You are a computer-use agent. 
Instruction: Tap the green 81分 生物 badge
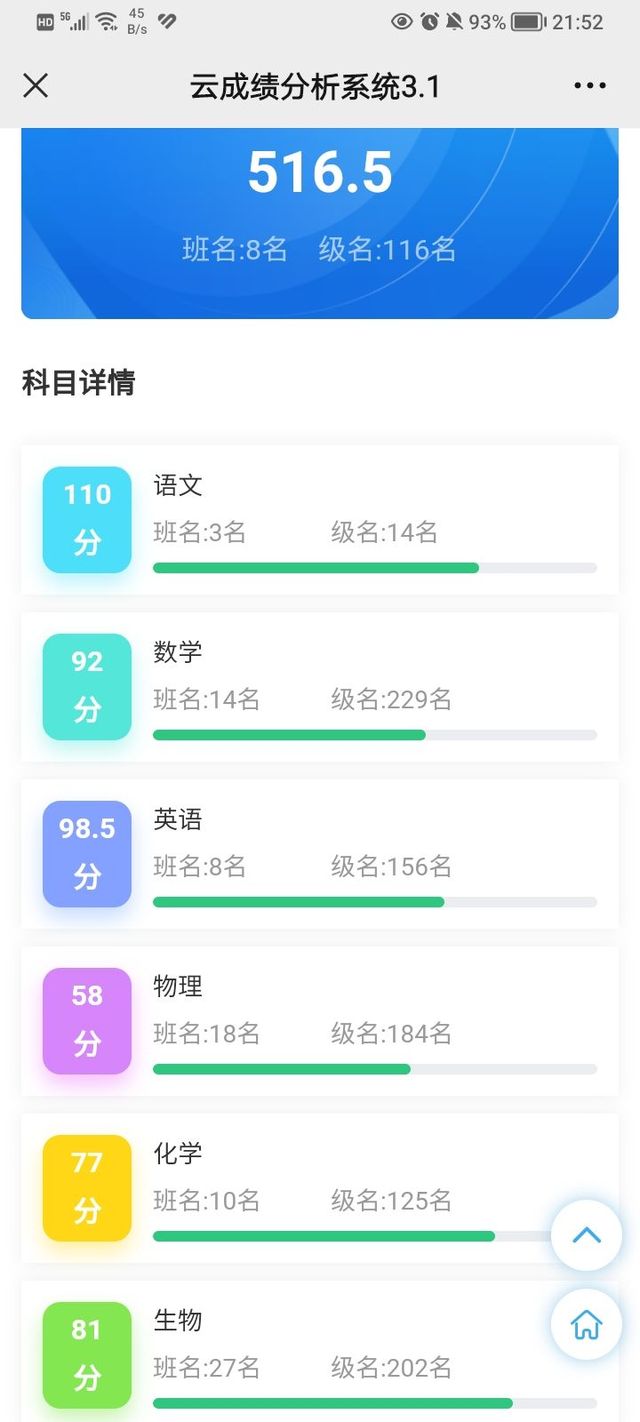[x=87, y=1354]
